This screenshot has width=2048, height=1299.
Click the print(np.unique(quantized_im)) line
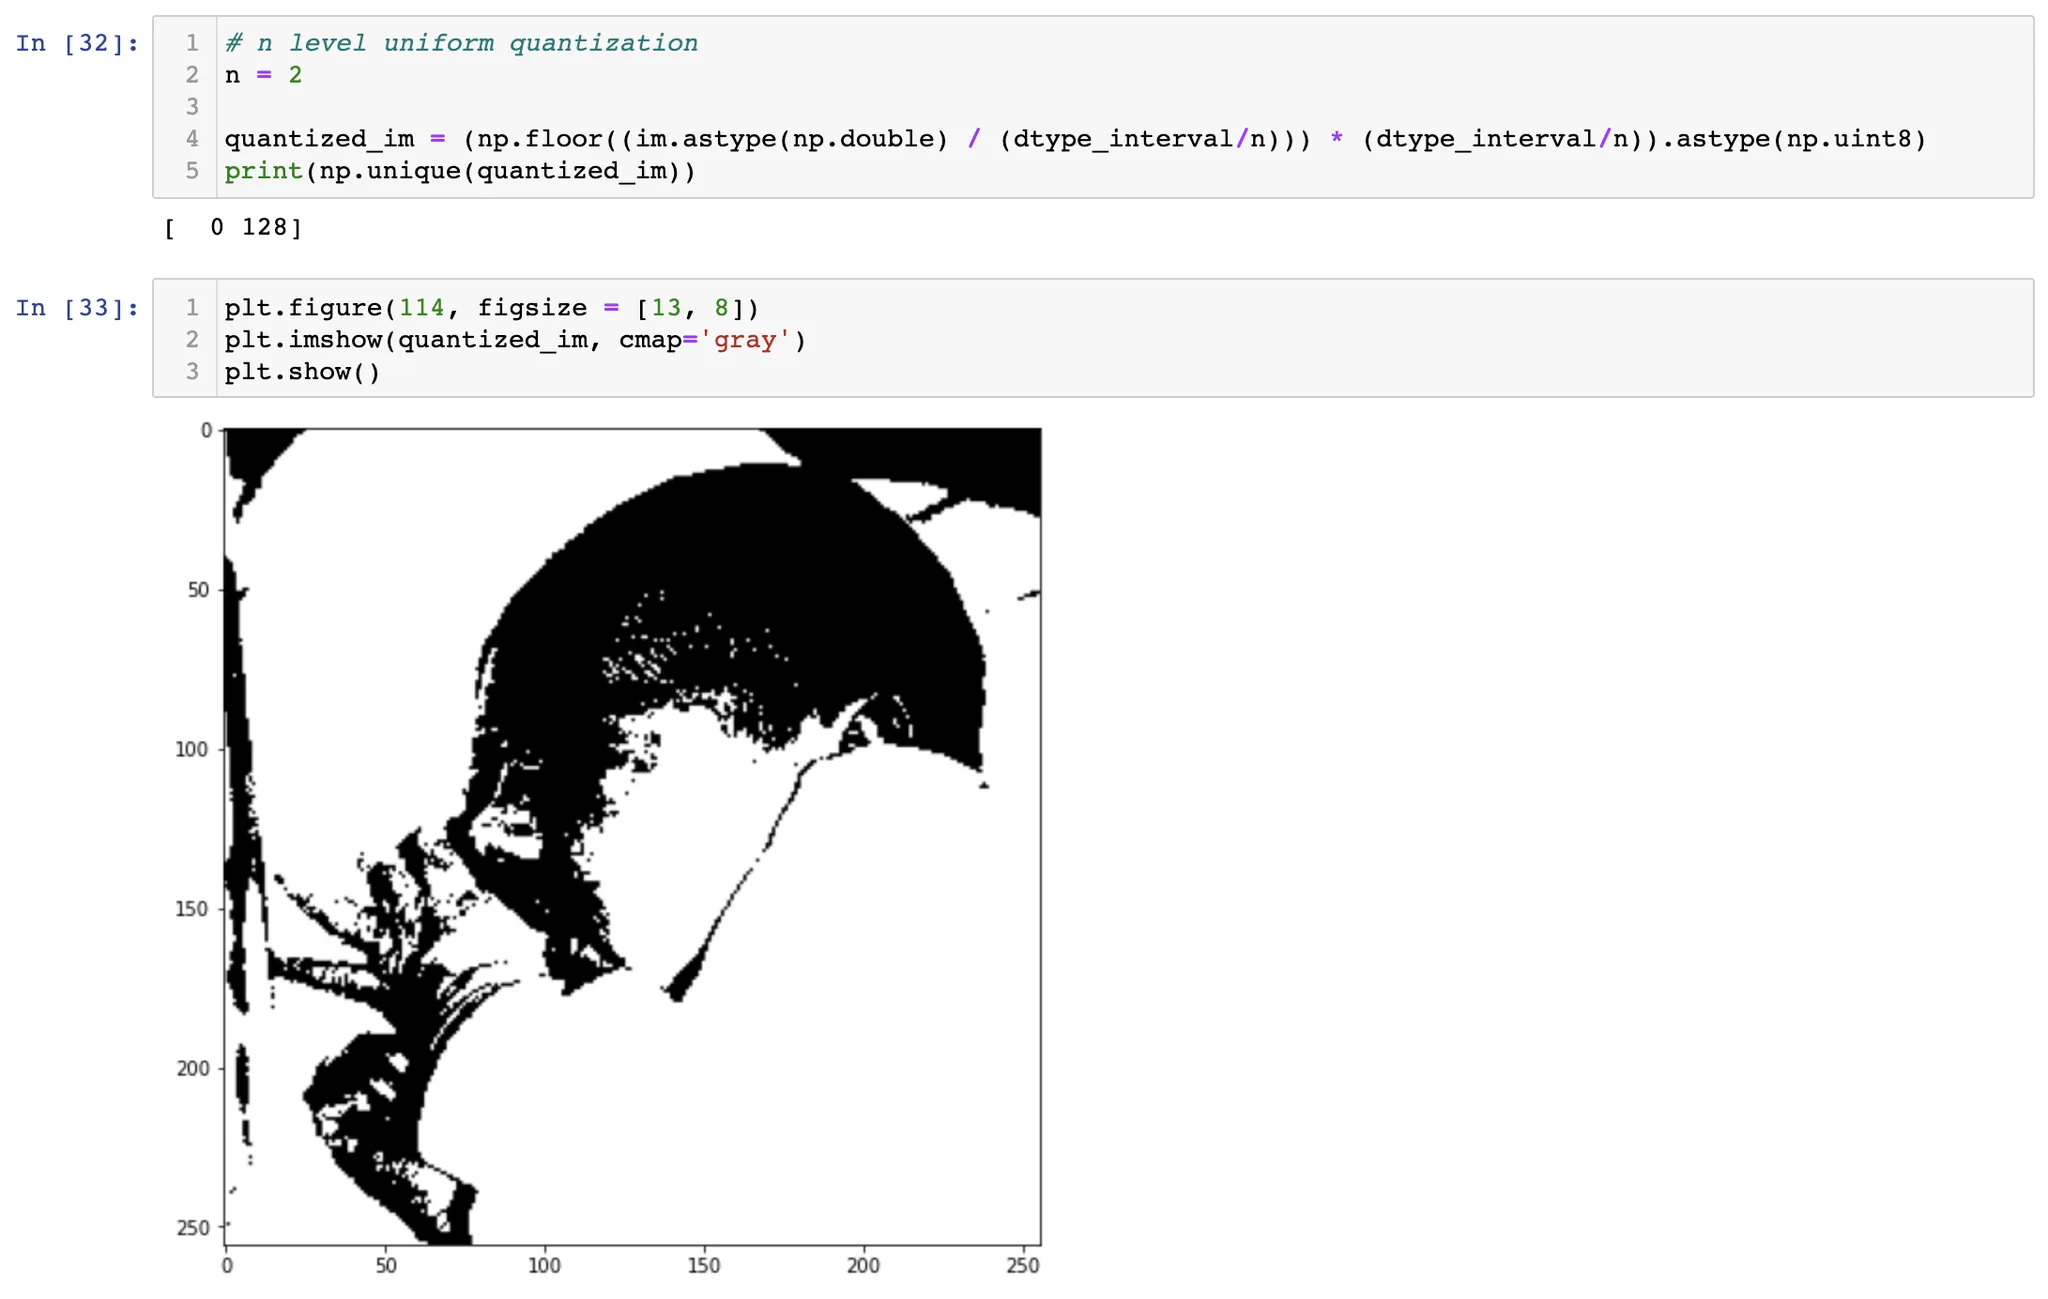click(x=459, y=171)
